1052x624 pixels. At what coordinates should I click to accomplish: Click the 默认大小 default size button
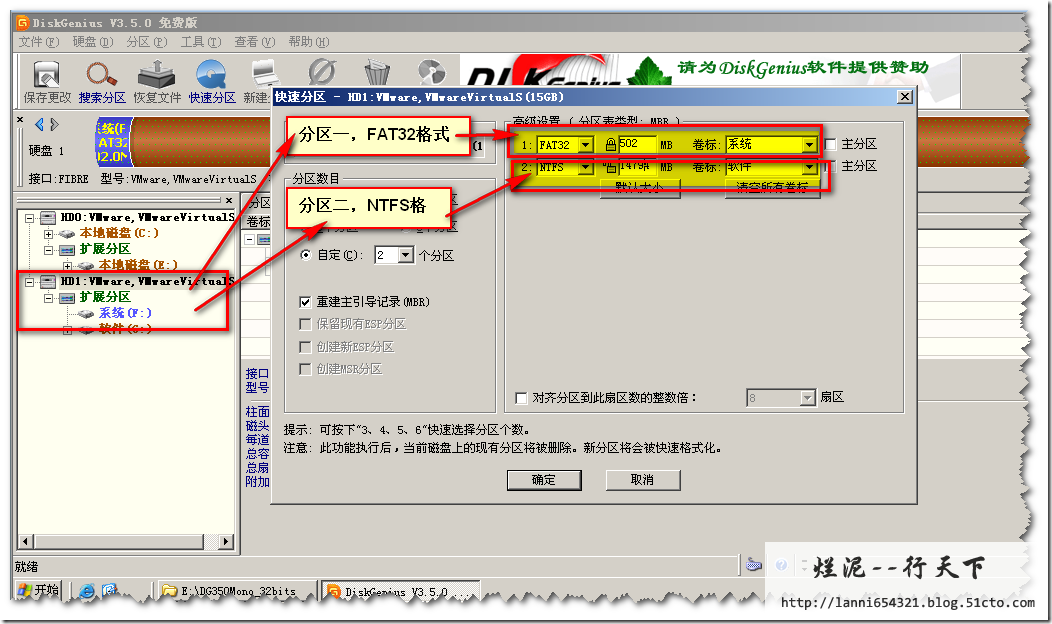click(x=640, y=187)
